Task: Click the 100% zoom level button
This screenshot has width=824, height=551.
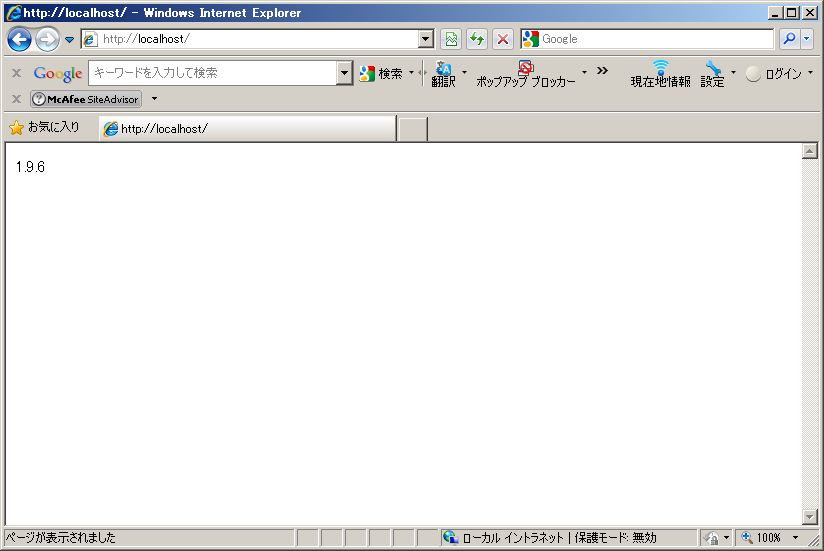Action: tap(760, 537)
